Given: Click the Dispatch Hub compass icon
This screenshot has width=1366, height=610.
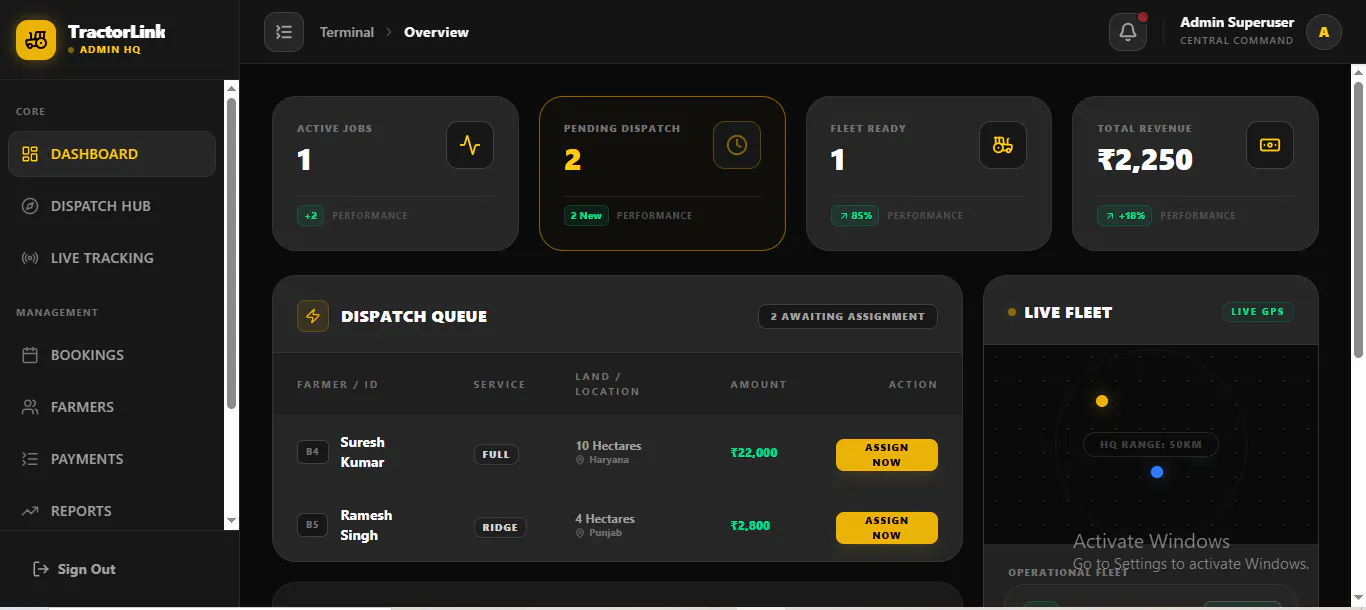Looking at the screenshot, I should [x=30, y=206].
